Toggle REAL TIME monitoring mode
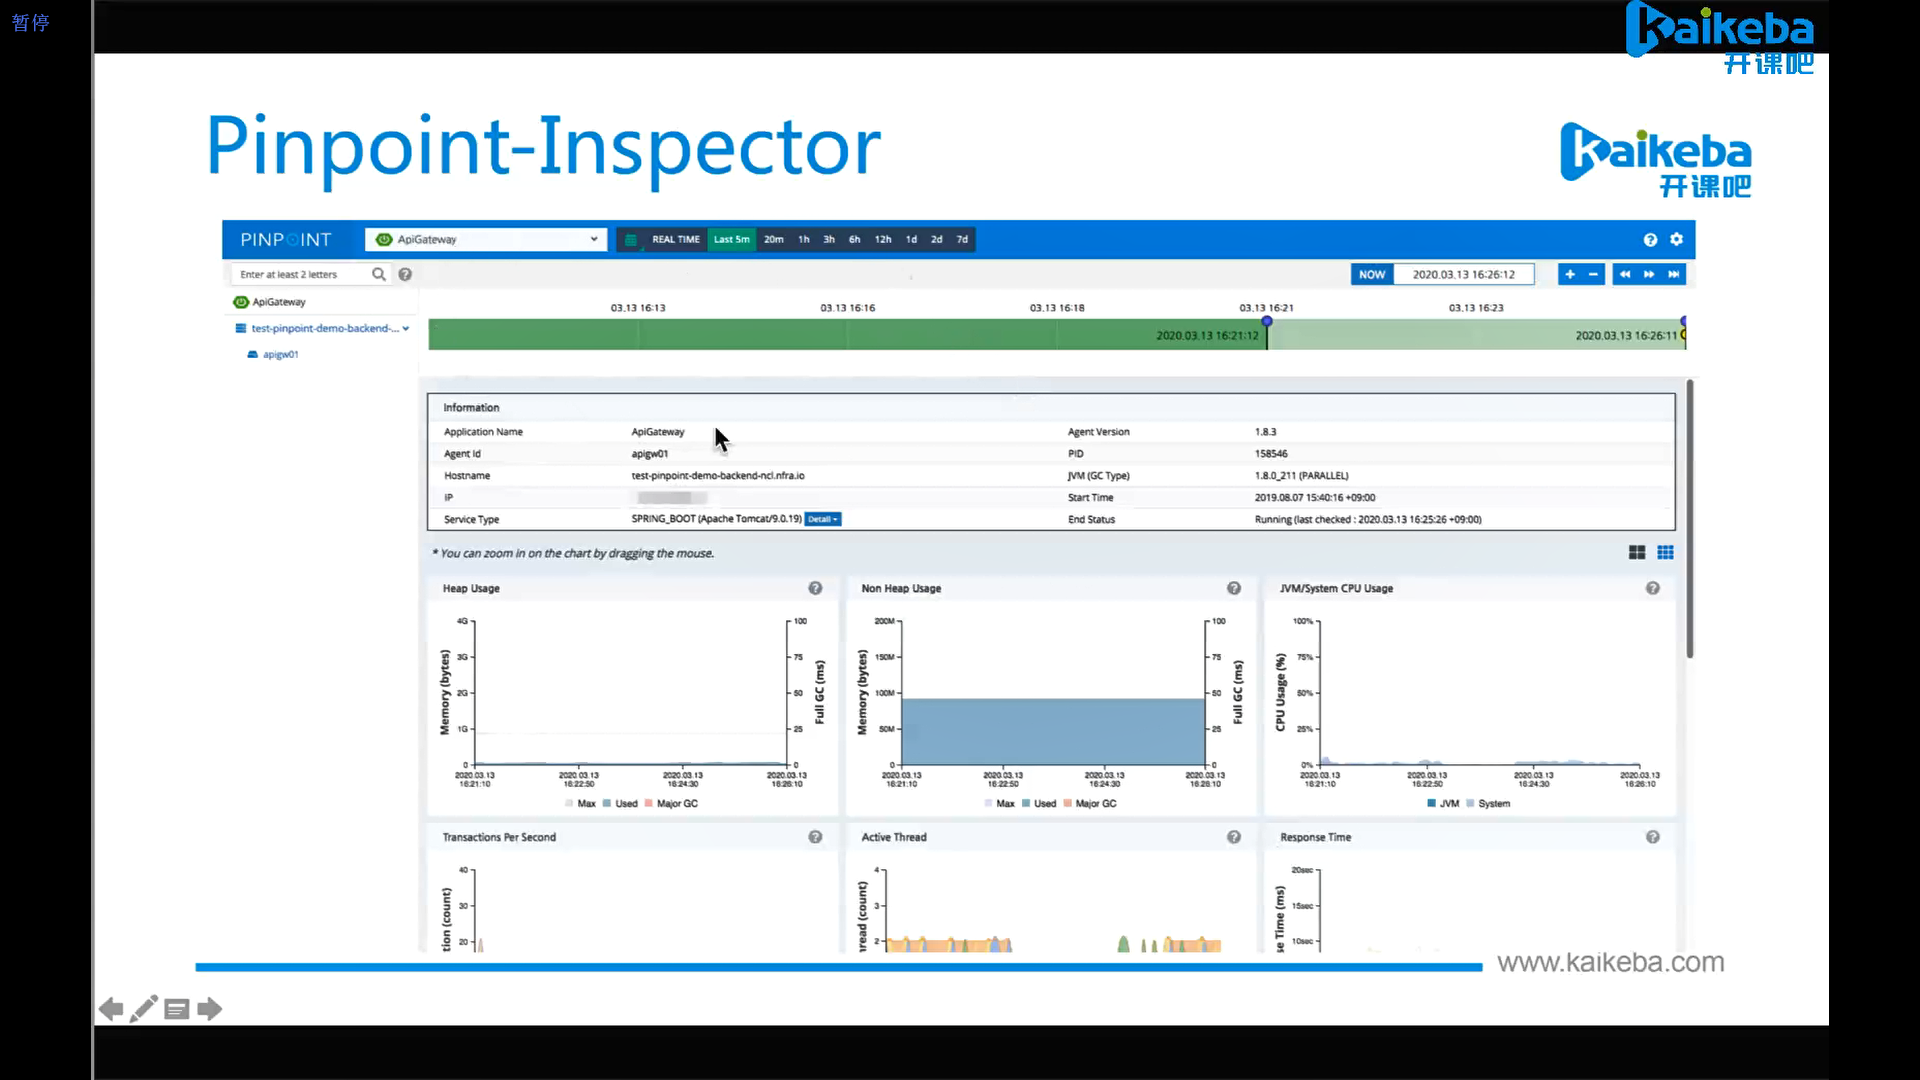 675,239
